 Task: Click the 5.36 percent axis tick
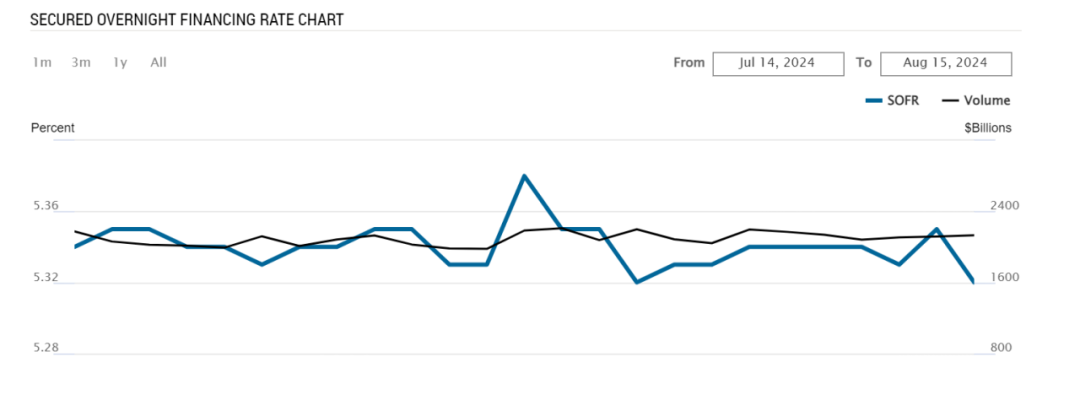coord(45,206)
